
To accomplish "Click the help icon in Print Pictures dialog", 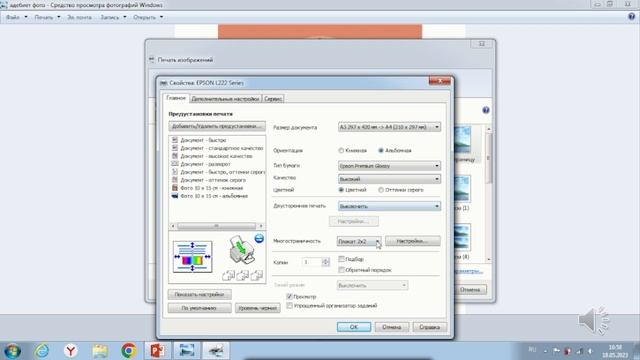I will [x=486, y=110].
